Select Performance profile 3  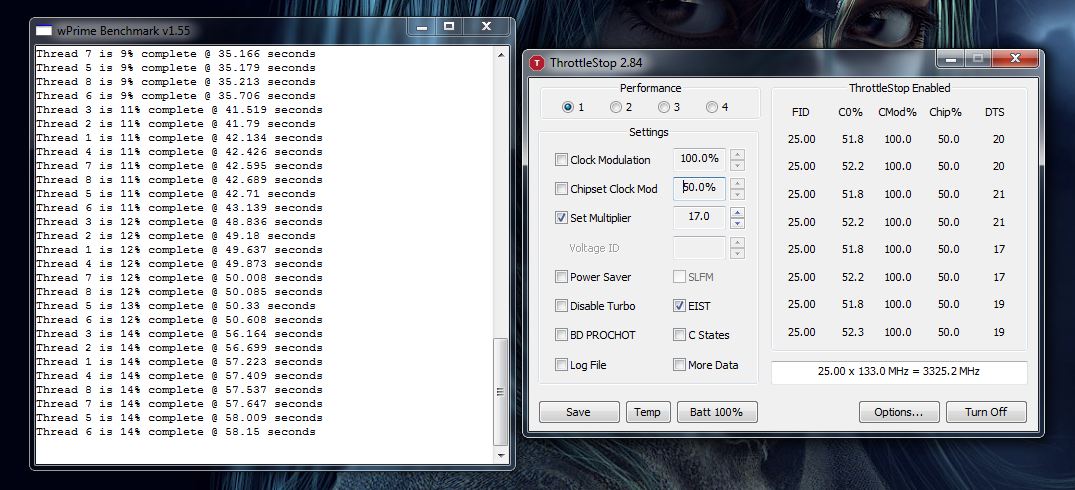[x=664, y=107]
